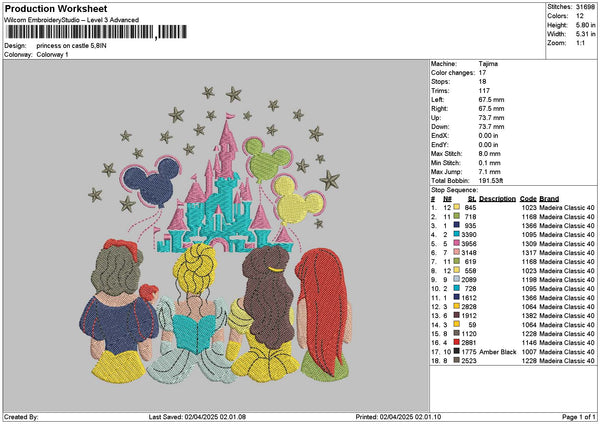This screenshot has width=600, height=424.
Task: Click the yellow swatch in stop row 1
Action: pyautogui.click(x=457, y=207)
